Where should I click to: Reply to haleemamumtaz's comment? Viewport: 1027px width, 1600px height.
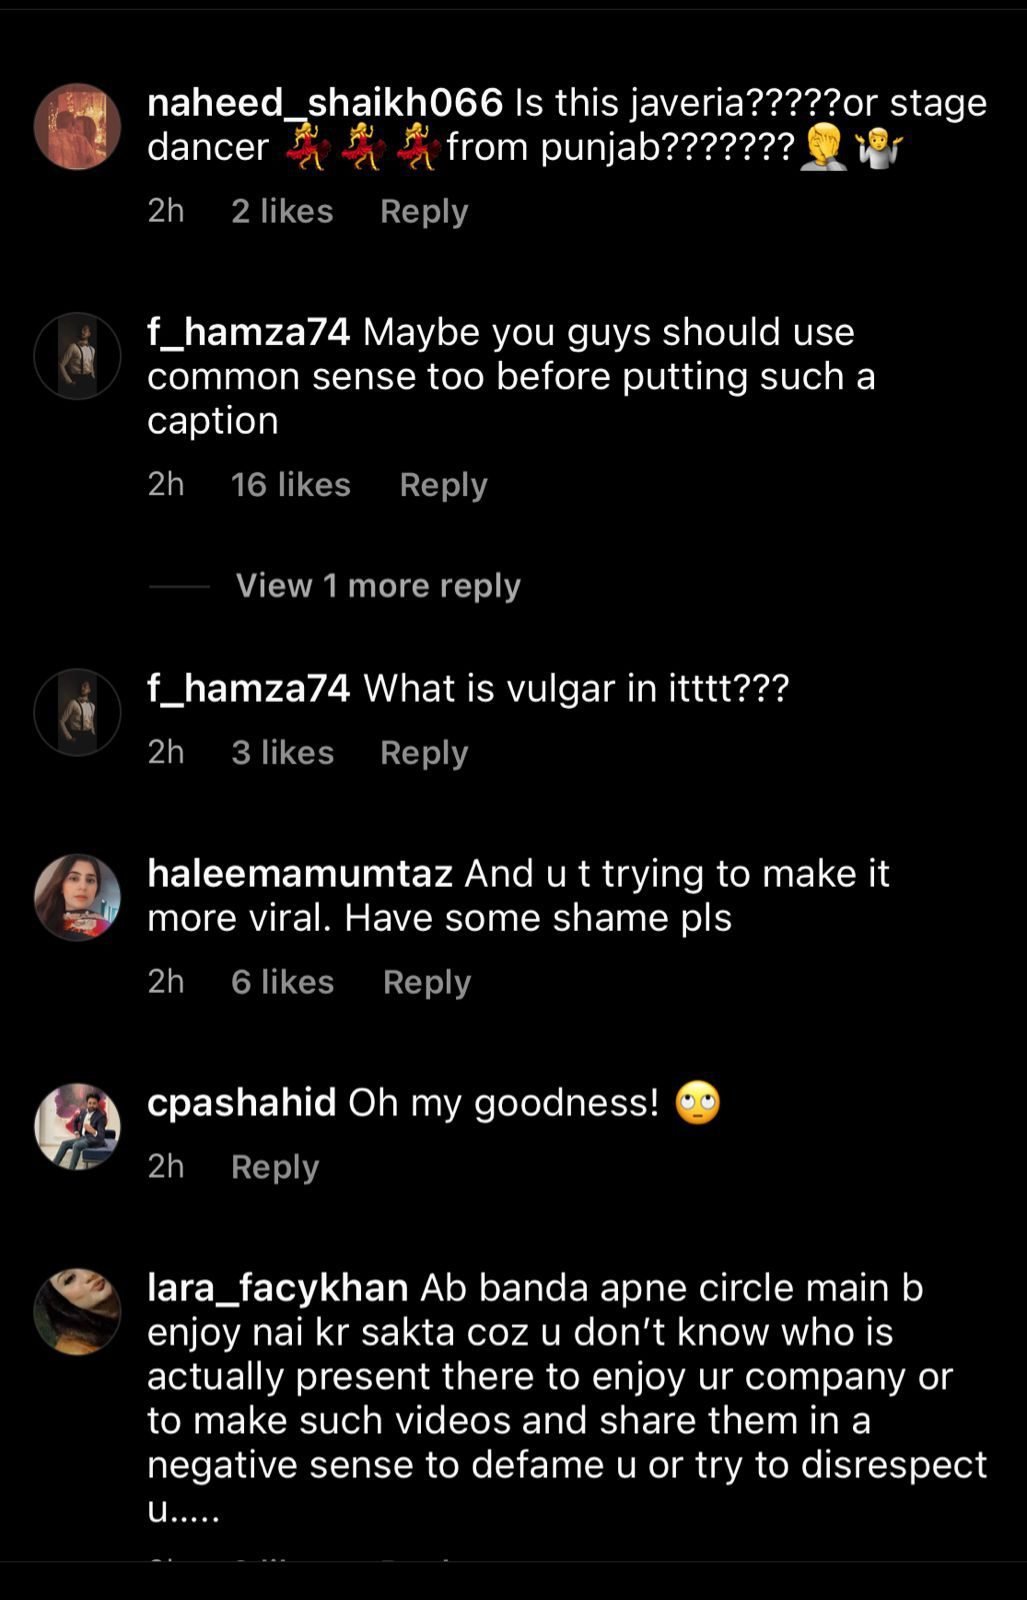click(427, 982)
